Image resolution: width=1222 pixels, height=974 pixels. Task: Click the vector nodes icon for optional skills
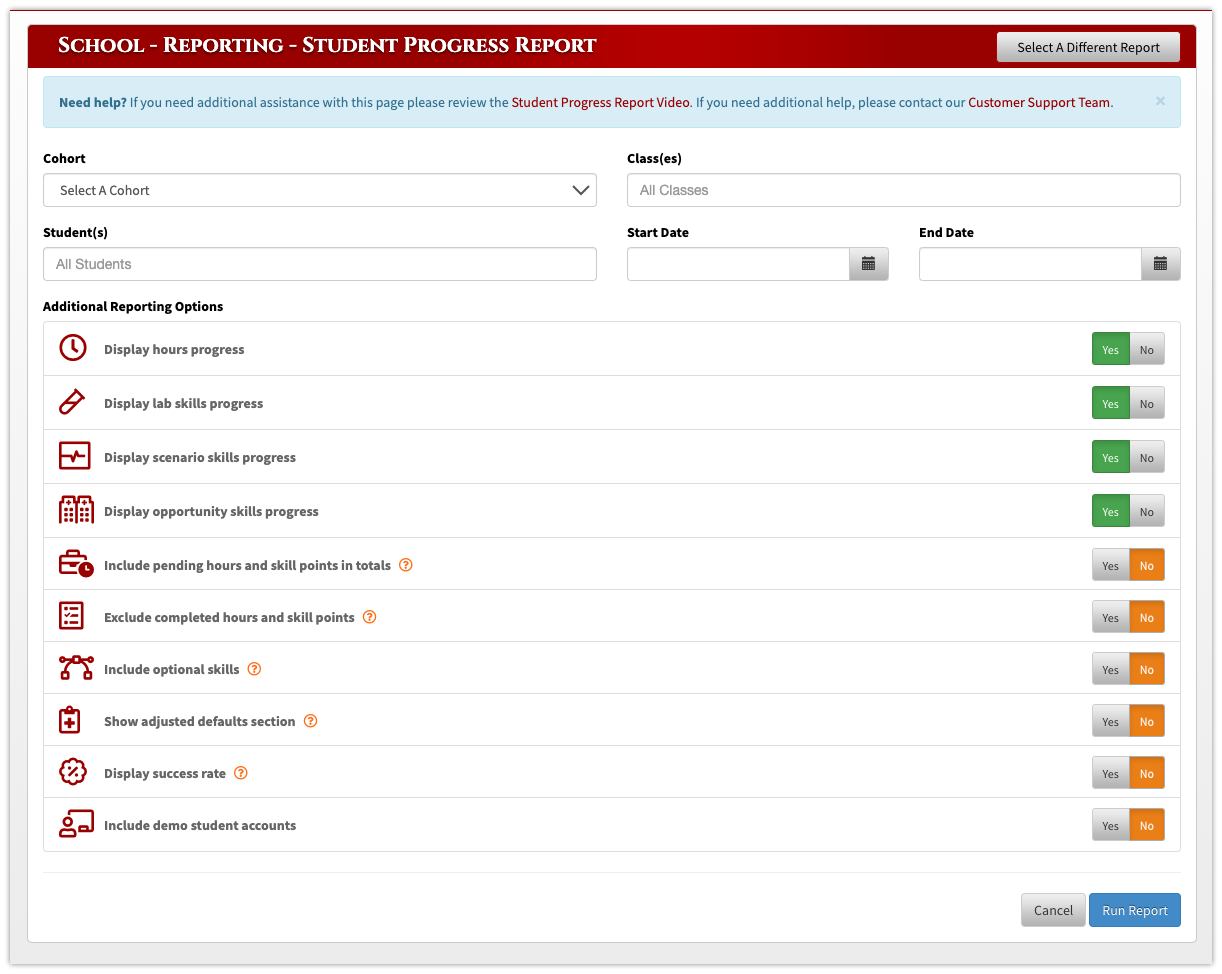pyautogui.click(x=76, y=668)
